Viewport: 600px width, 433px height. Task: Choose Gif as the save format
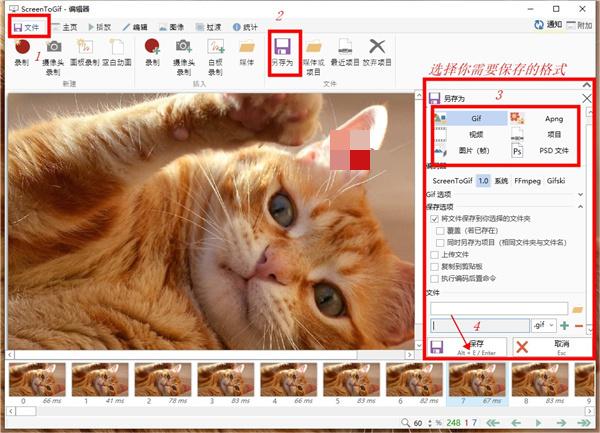pos(471,118)
